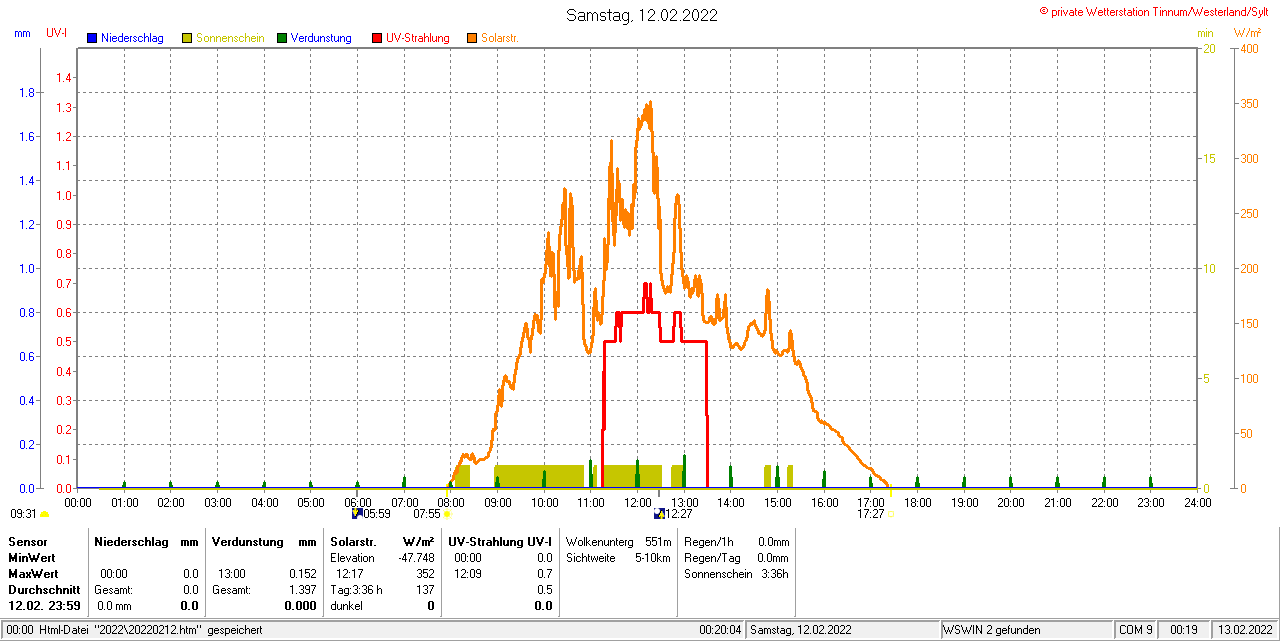Click the Solarstr. max value 352

[425, 573]
